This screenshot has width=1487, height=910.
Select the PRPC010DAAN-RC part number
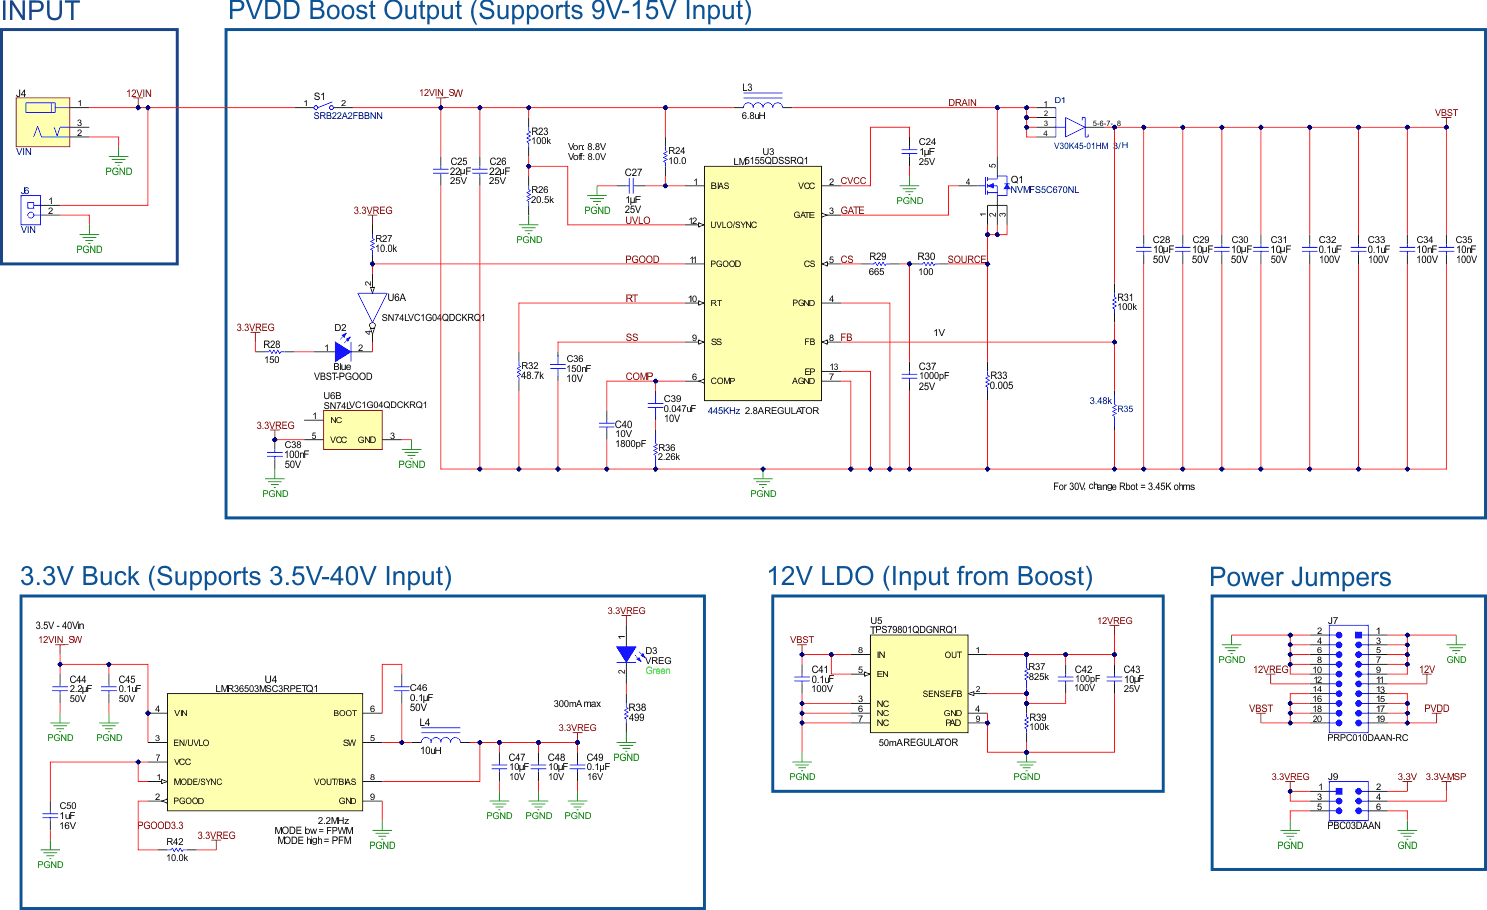click(x=1367, y=738)
